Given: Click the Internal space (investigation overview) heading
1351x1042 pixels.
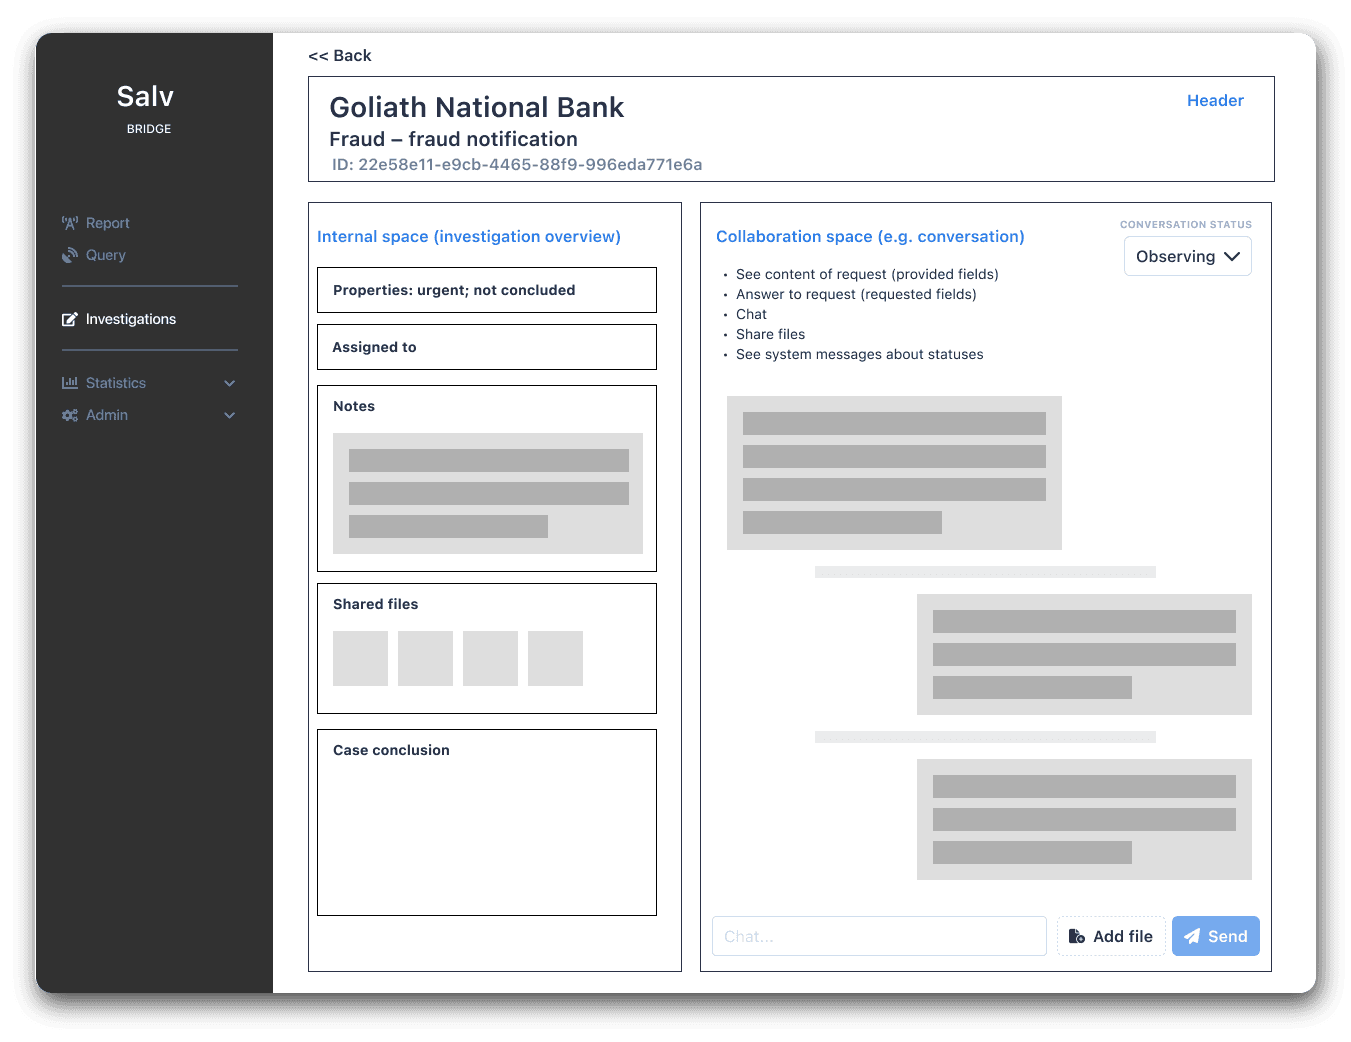Looking at the screenshot, I should (469, 237).
